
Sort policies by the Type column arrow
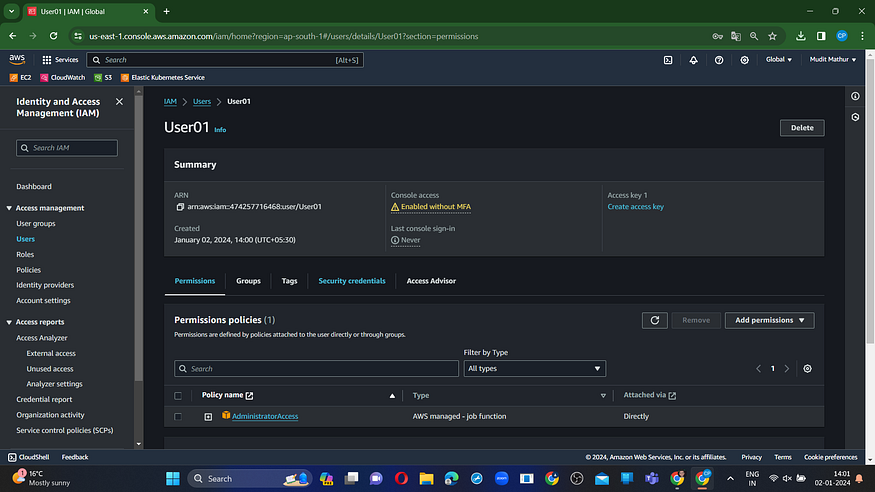coord(603,395)
